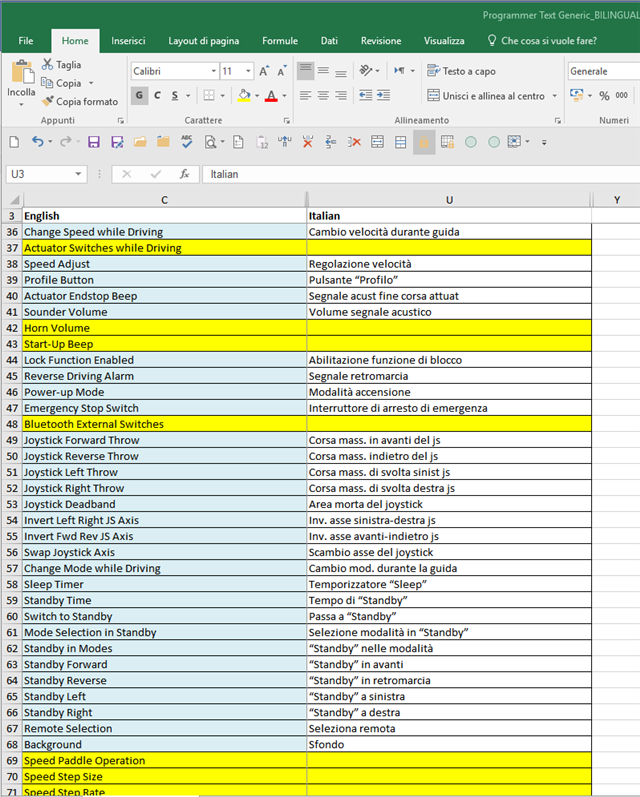
Task: Apply the yellow fill color bucket
Action: click(x=244, y=96)
